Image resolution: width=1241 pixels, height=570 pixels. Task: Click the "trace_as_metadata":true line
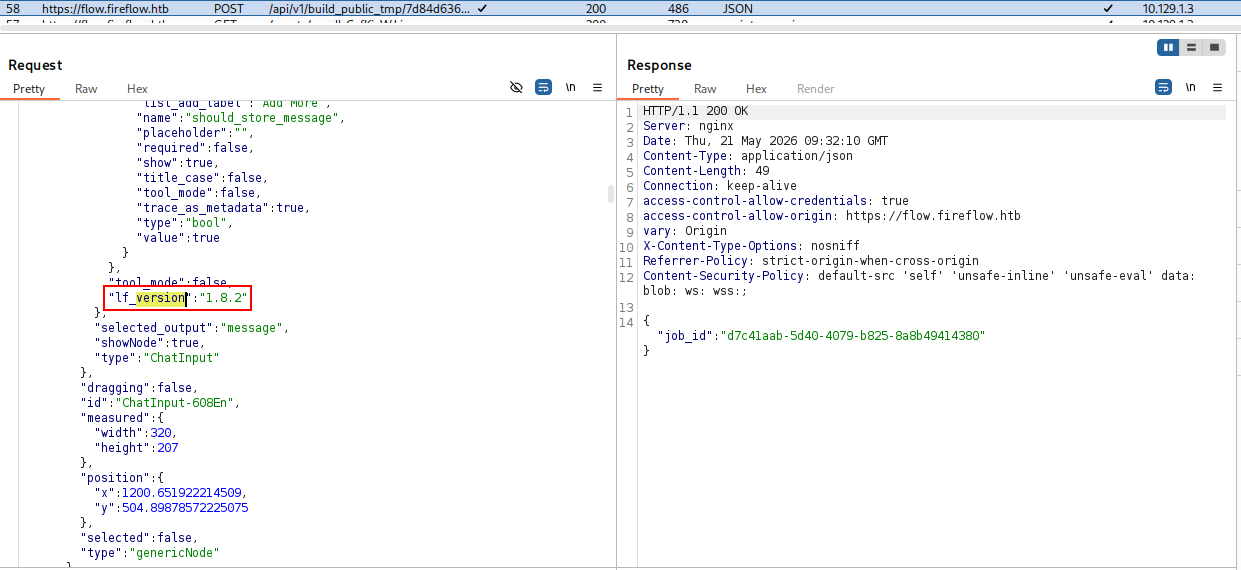pyautogui.click(x=223, y=208)
